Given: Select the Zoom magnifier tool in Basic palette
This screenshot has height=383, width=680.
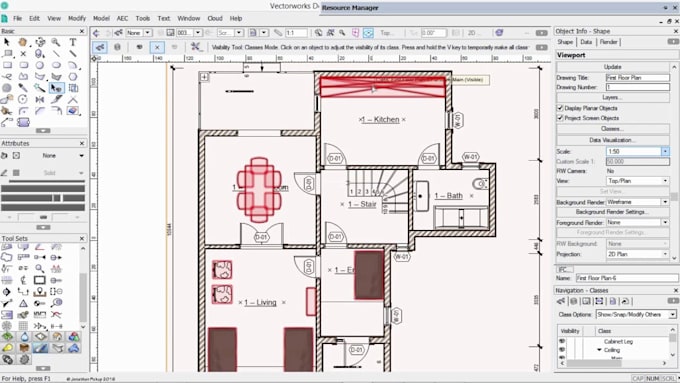Looking at the screenshot, I should click(56, 42).
